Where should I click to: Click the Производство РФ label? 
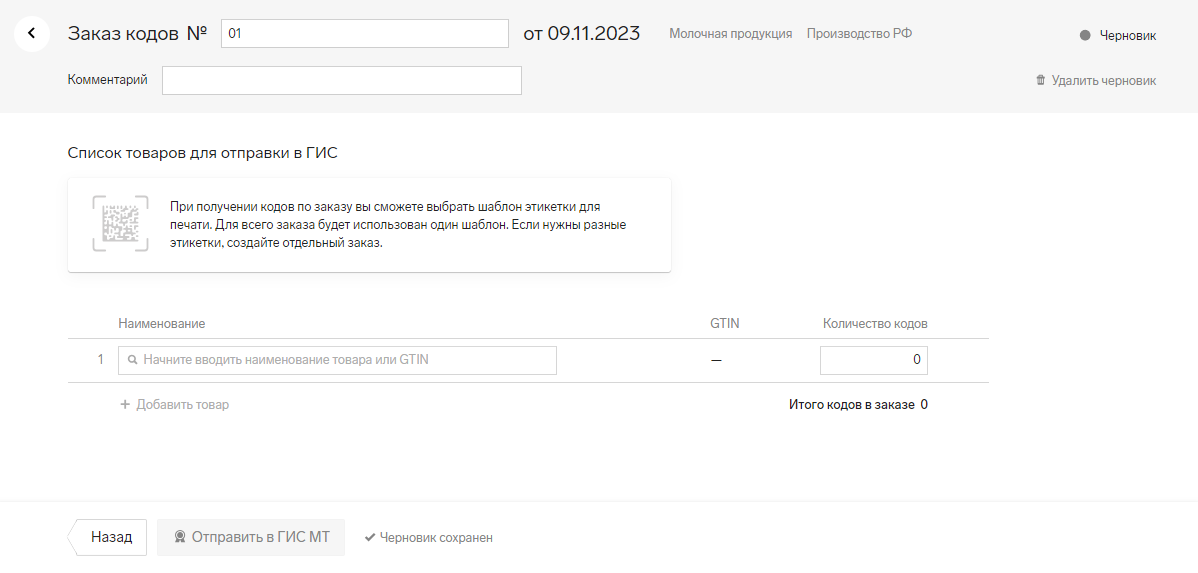click(859, 34)
